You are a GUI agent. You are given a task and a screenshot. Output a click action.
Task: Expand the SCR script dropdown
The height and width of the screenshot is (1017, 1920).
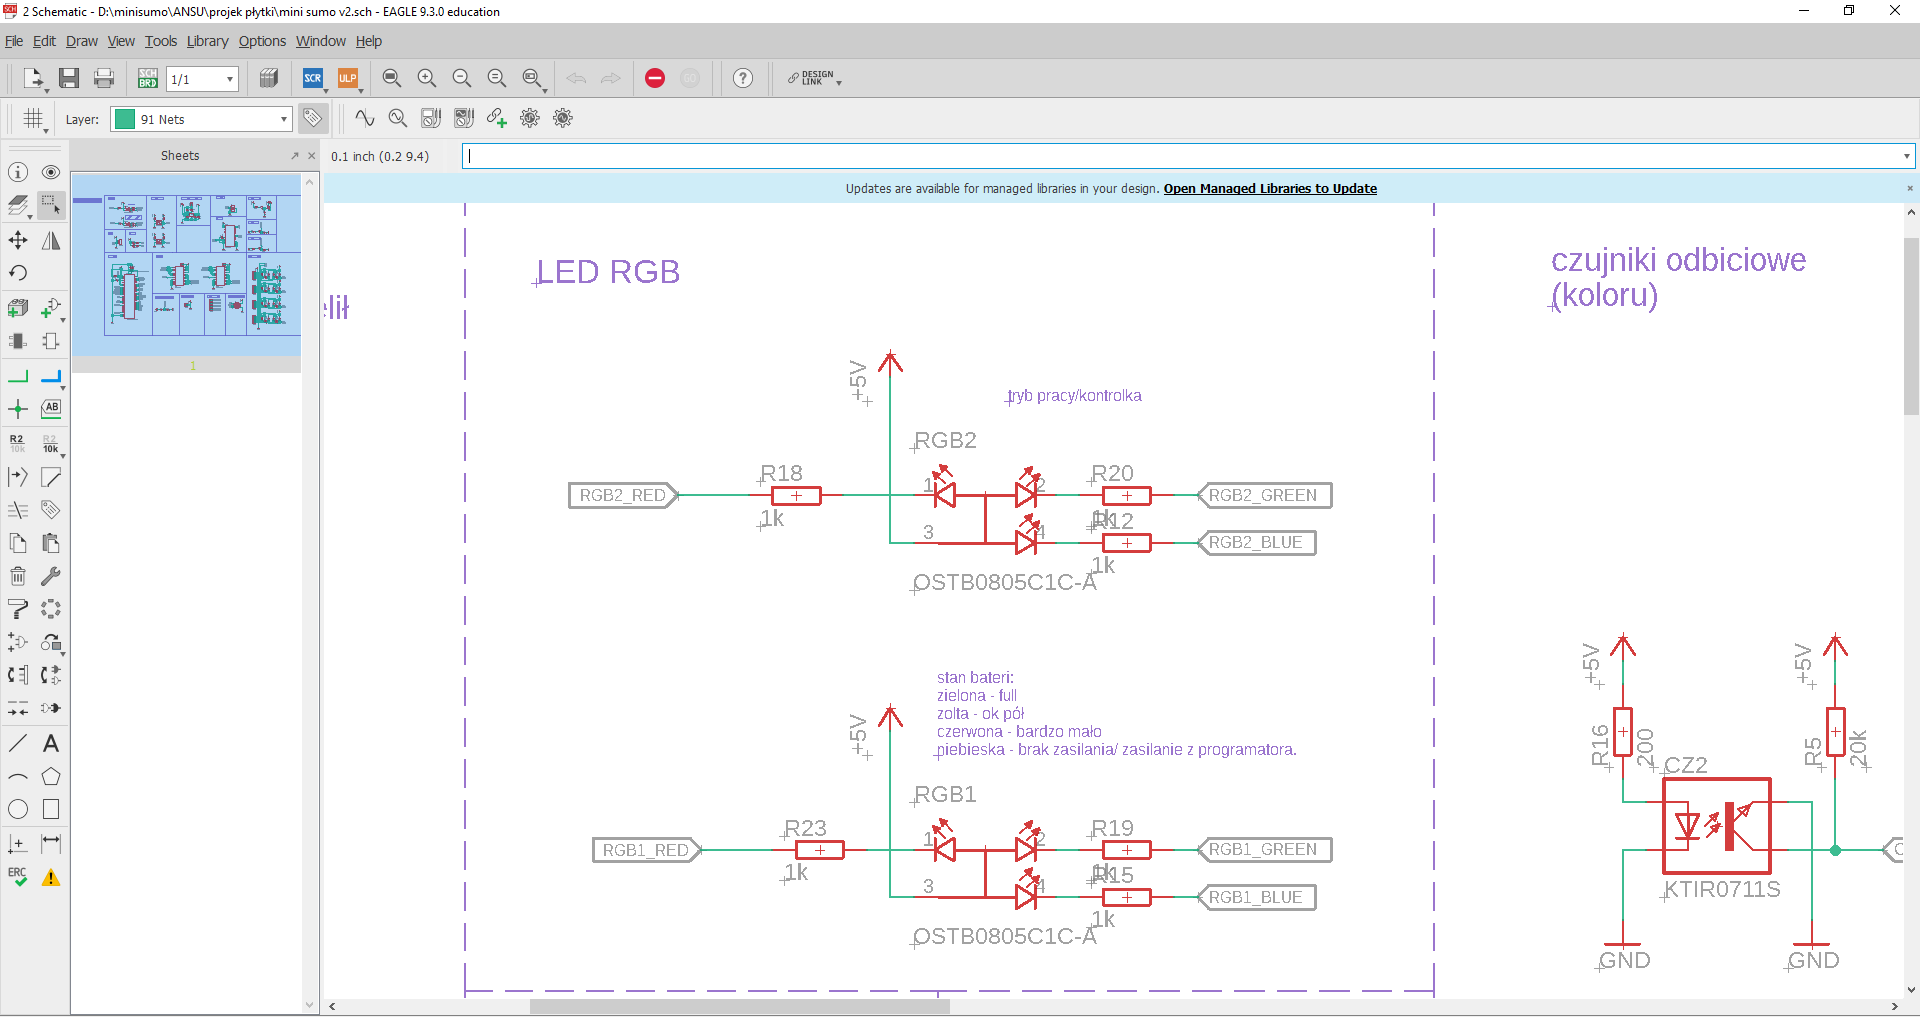(326, 89)
